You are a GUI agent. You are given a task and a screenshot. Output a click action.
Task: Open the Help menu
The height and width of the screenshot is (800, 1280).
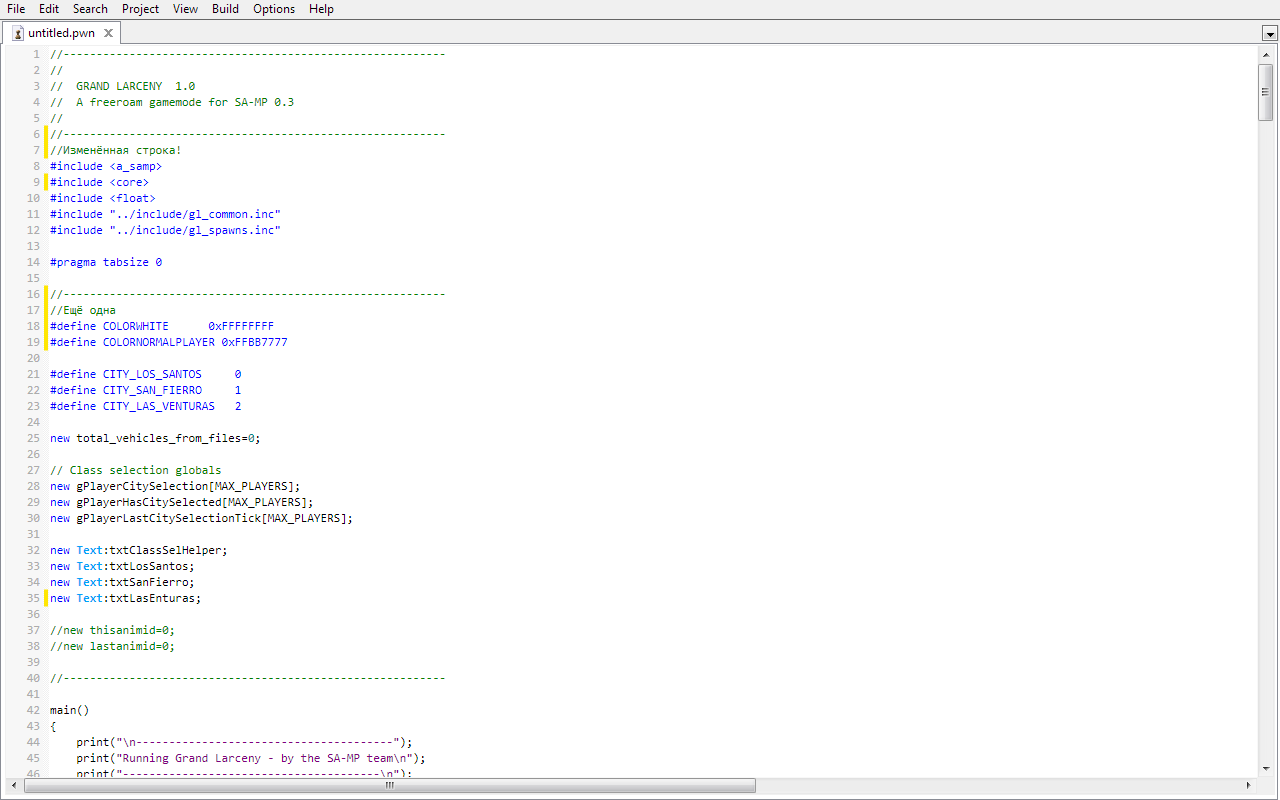[321, 9]
